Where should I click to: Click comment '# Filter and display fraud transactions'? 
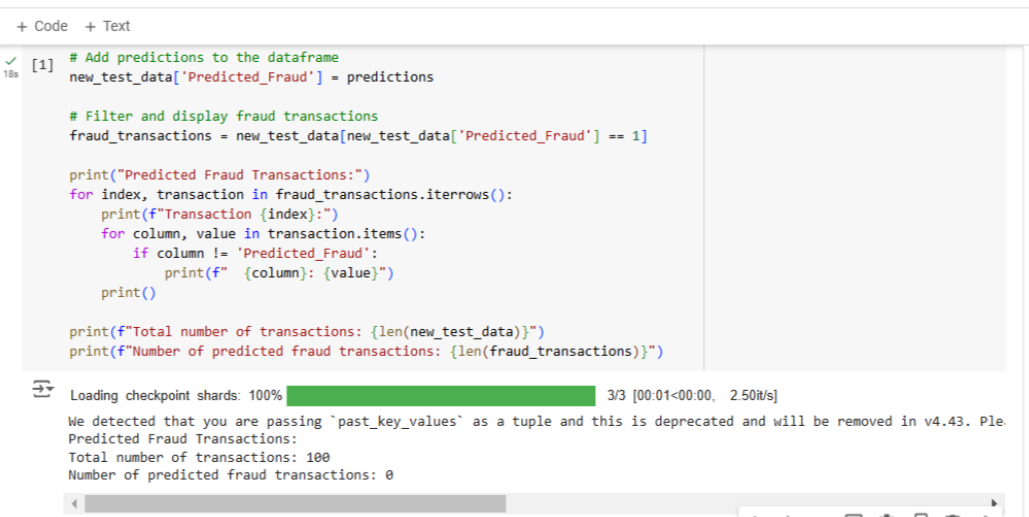[x=224, y=116]
